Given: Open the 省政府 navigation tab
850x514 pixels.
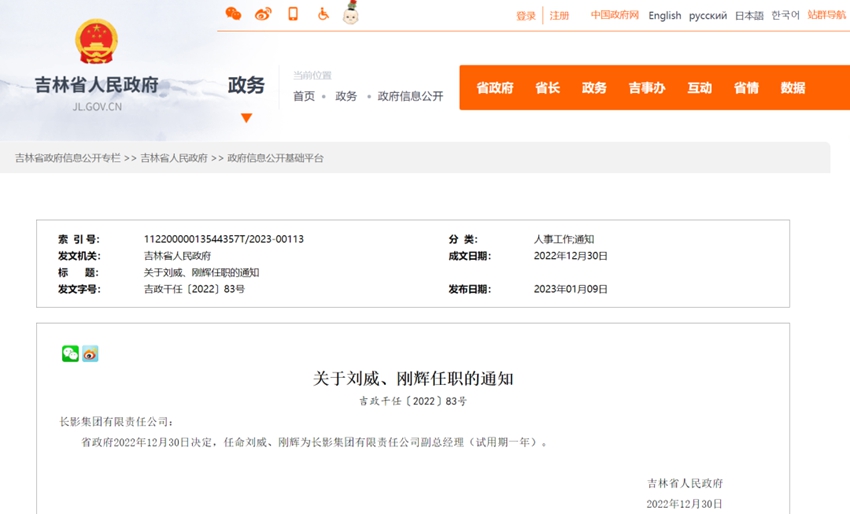Looking at the screenshot, I should [x=495, y=88].
